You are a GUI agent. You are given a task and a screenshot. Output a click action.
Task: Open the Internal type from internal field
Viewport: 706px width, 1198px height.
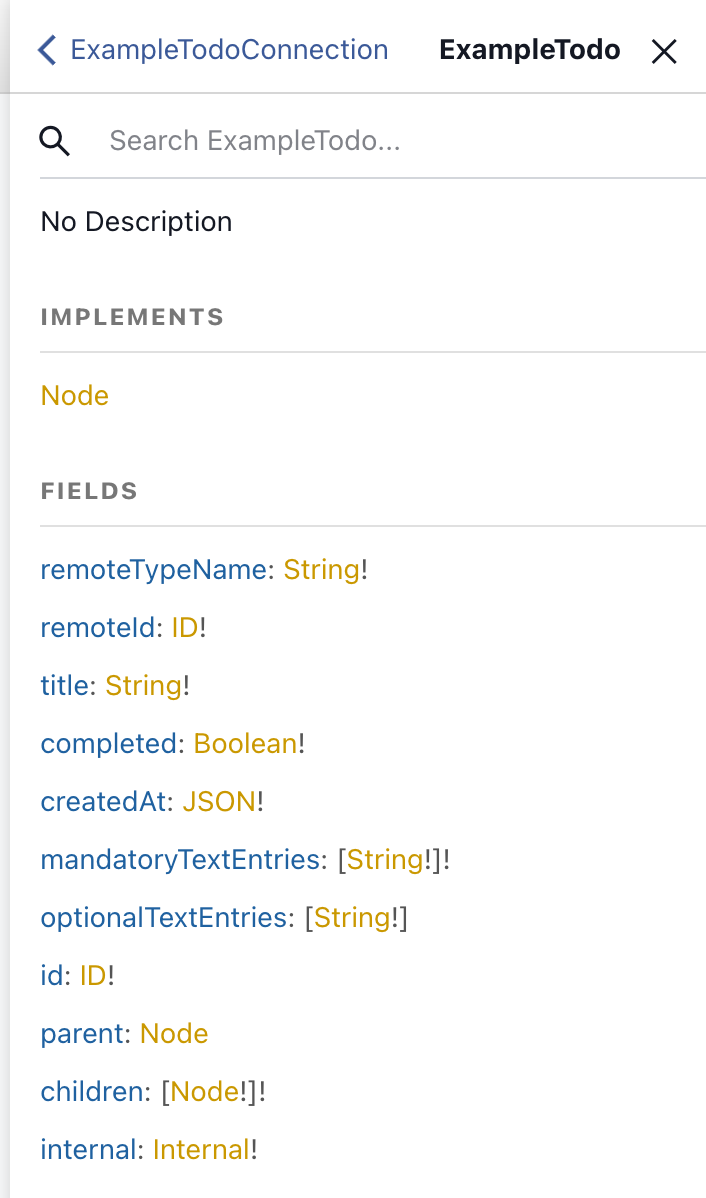pos(202,1149)
